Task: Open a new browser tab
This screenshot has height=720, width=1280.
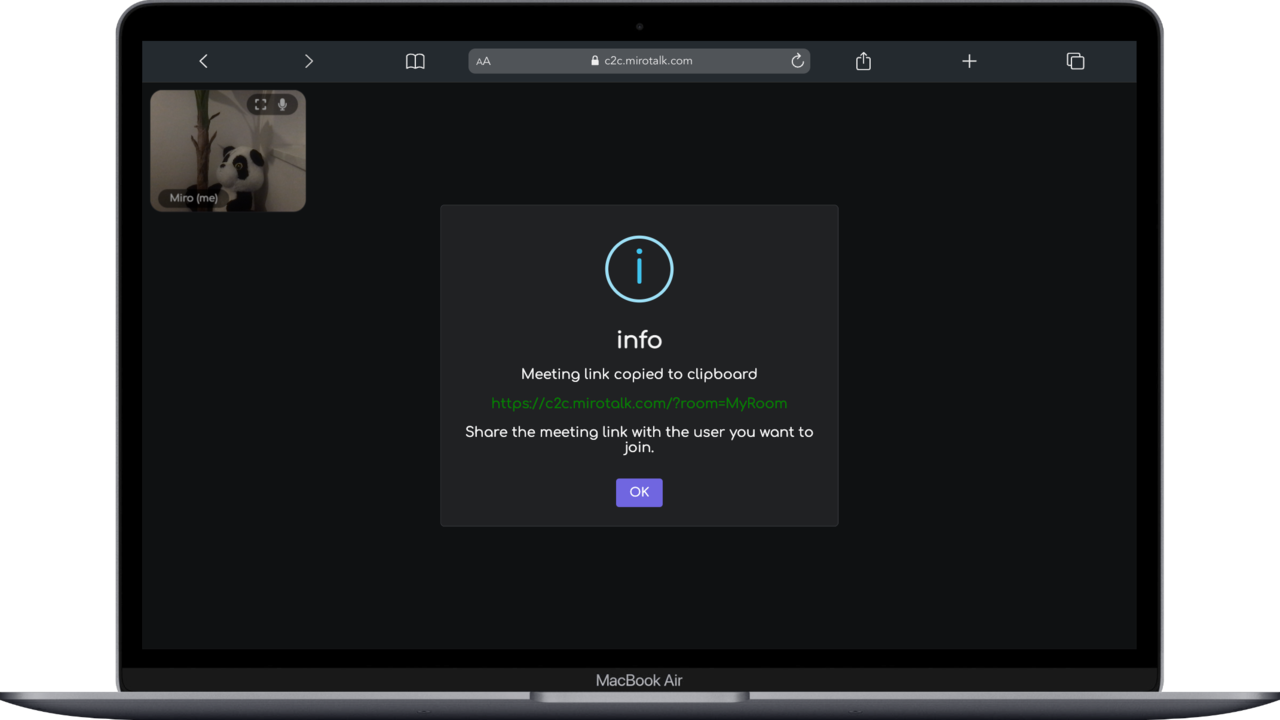Action: coord(969,61)
